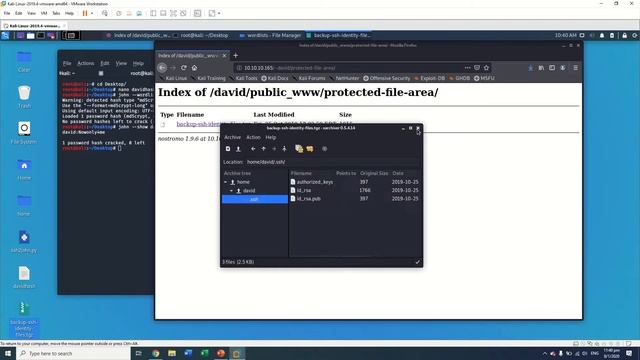Viewport: 640px width, 360px height.
Task: Click the open archive toolbar icon in xarchiver
Action: pos(238,149)
